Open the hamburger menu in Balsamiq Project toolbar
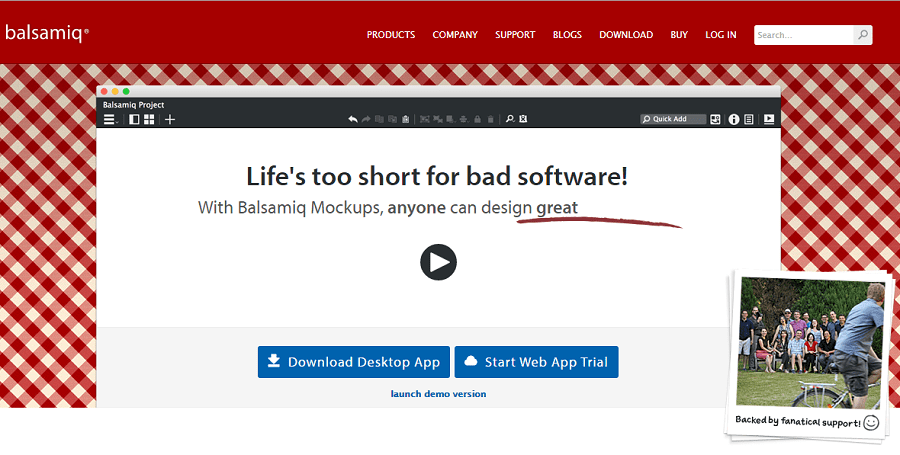 (x=110, y=119)
